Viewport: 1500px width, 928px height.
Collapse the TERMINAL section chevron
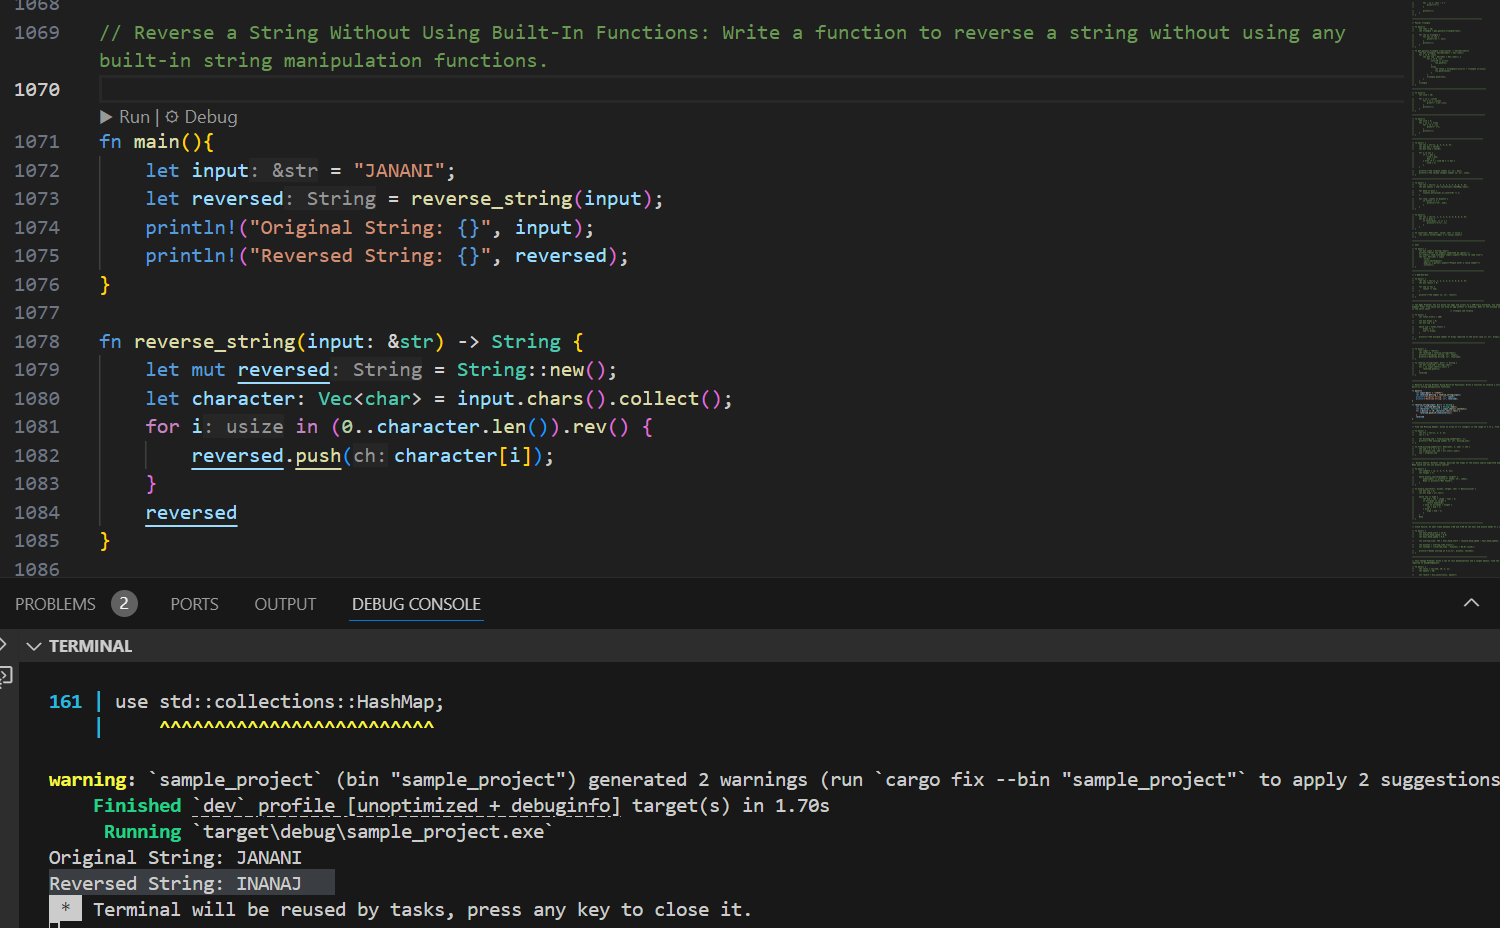(x=34, y=646)
